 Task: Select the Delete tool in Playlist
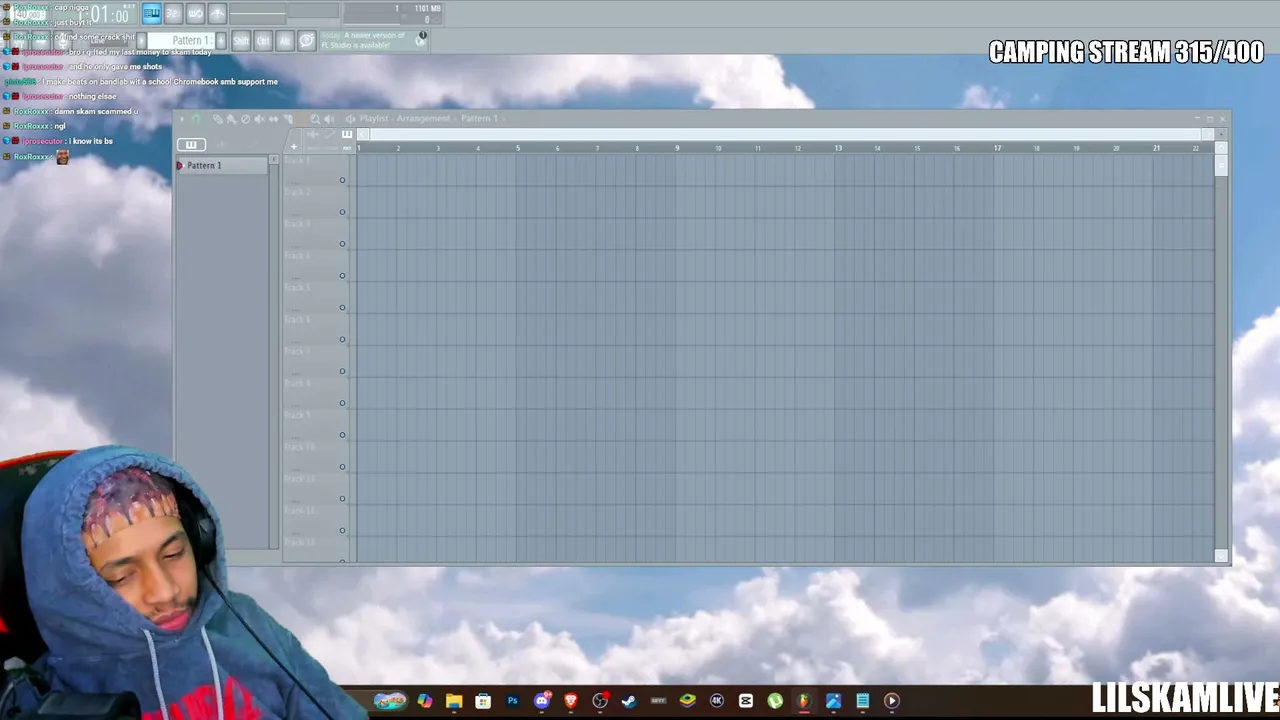click(x=245, y=119)
